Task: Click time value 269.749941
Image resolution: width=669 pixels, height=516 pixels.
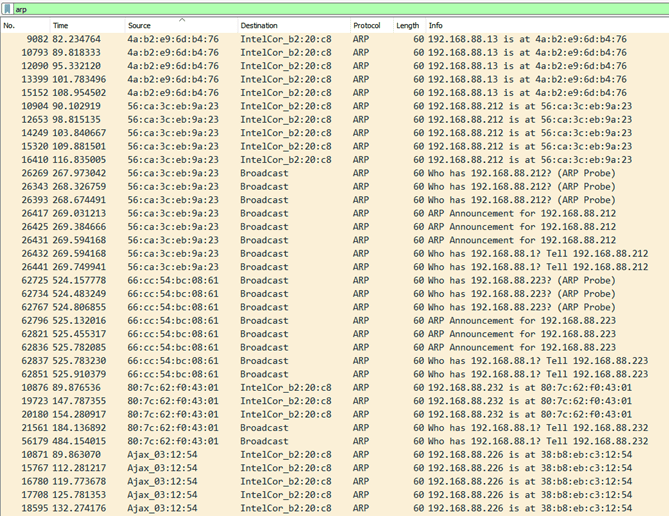Action: pos(79,267)
